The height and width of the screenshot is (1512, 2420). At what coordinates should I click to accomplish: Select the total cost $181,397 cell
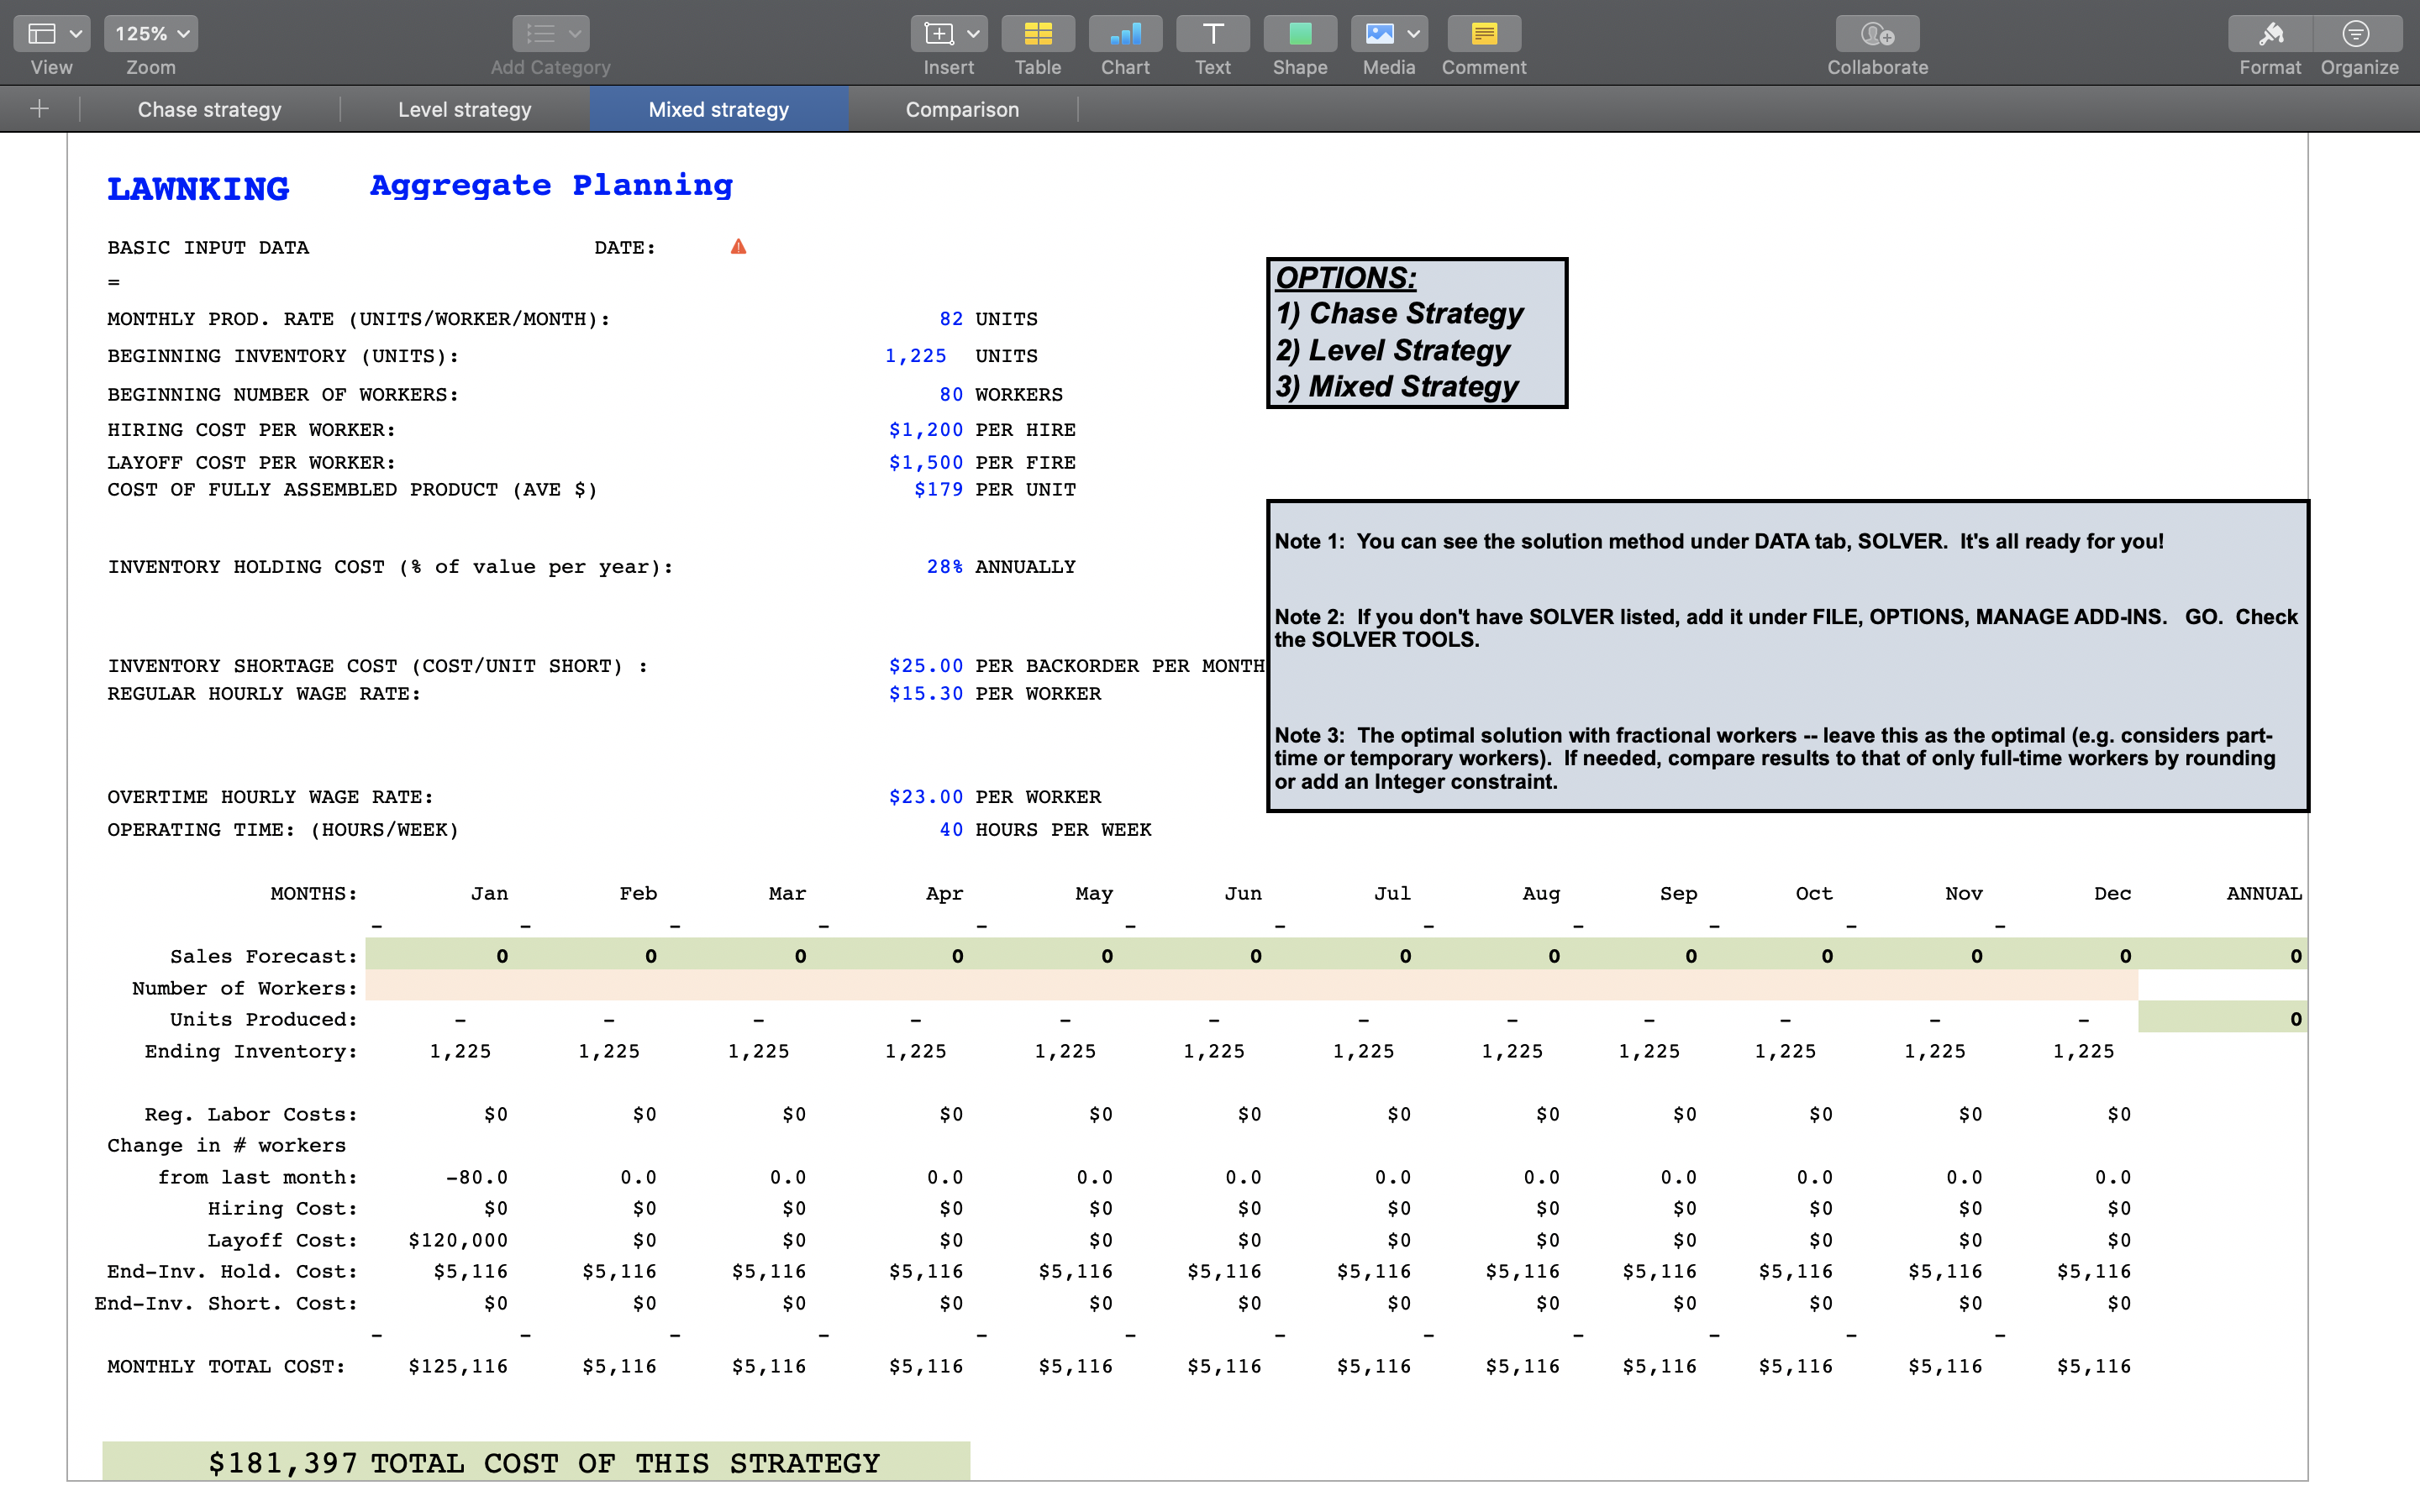pyautogui.click(x=282, y=1463)
